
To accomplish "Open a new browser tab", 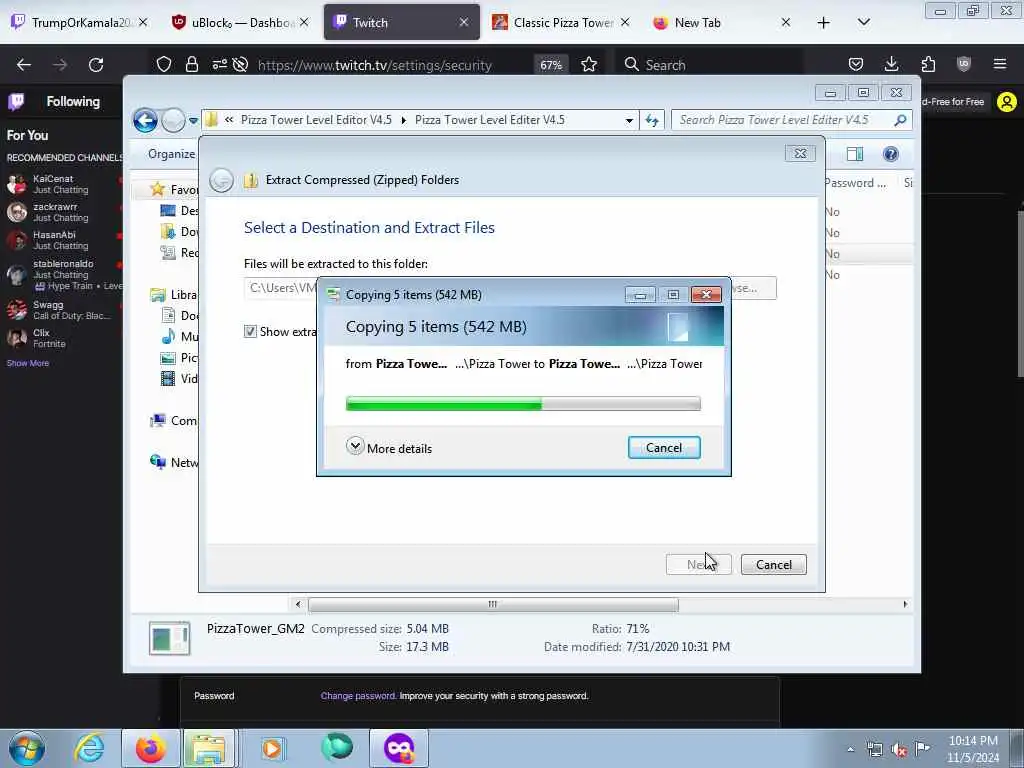I will (x=824, y=23).
